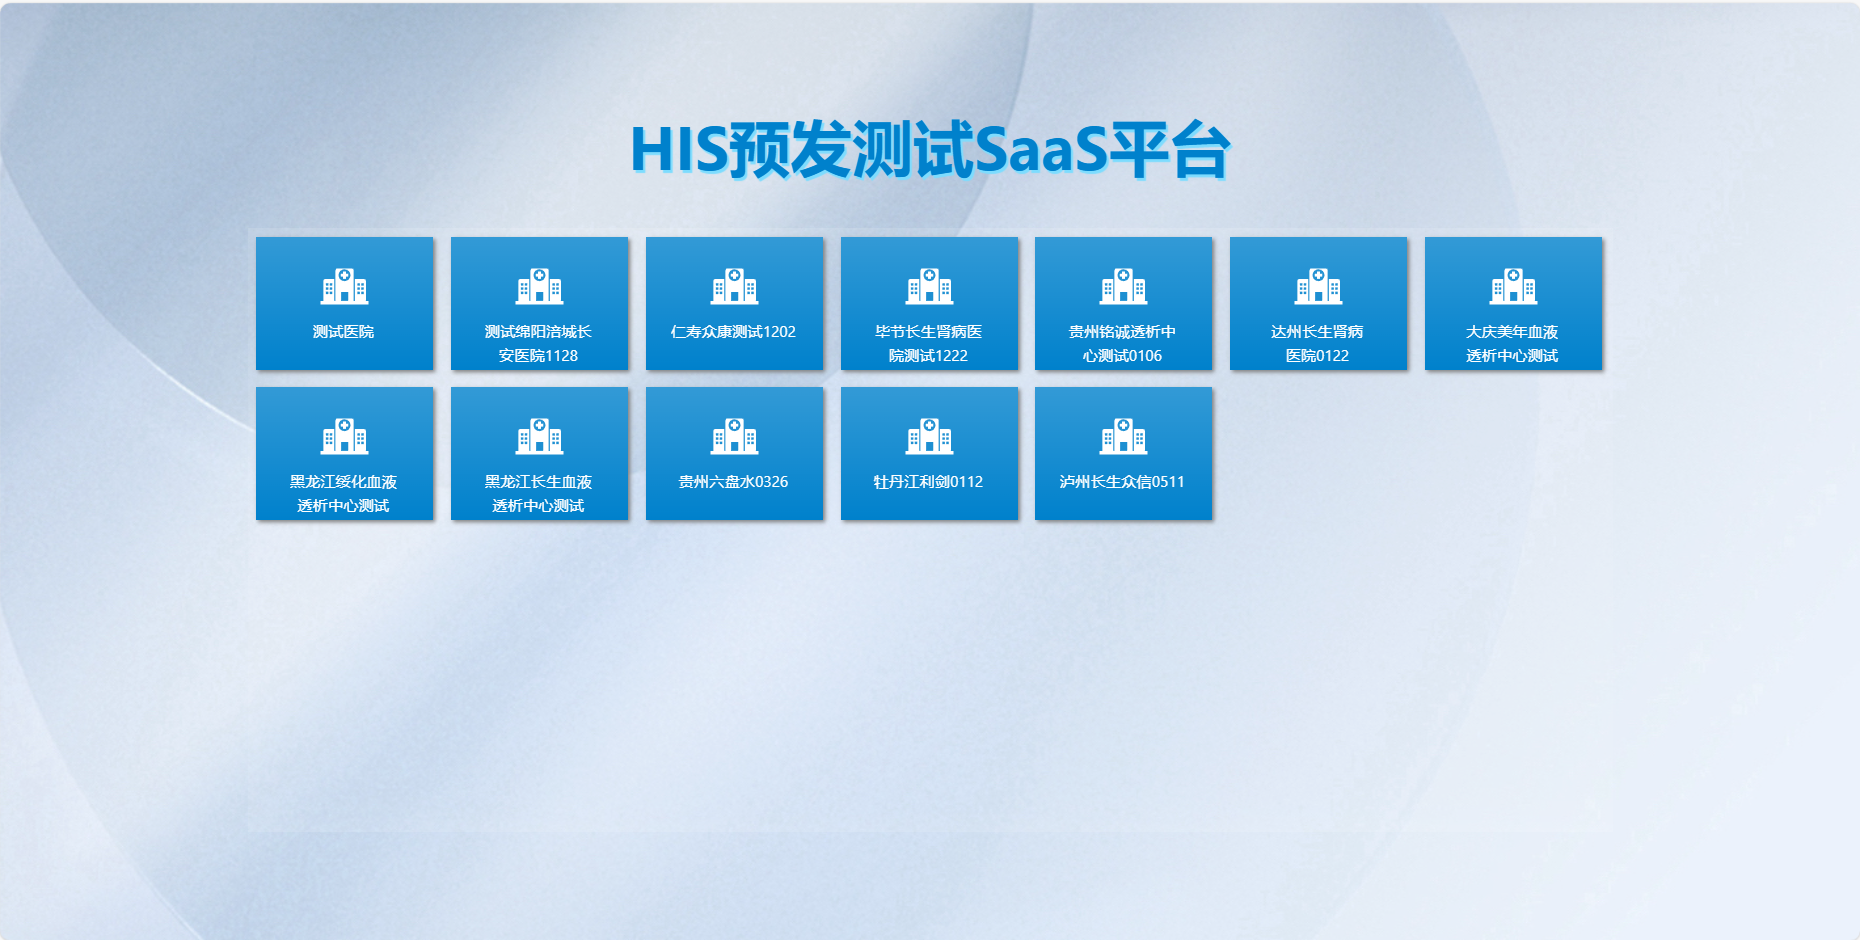Click hospital icon above 仁寿众康测试1202
The width and height of the screenshot is (1860, 940).
[734, 286]
